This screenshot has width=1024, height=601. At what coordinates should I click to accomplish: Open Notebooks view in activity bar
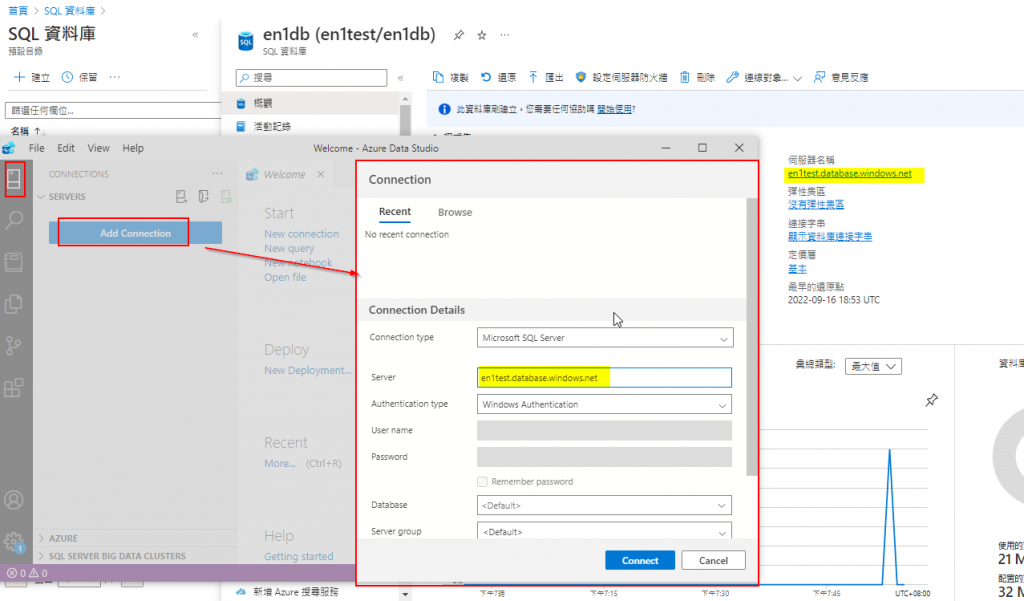14,262
